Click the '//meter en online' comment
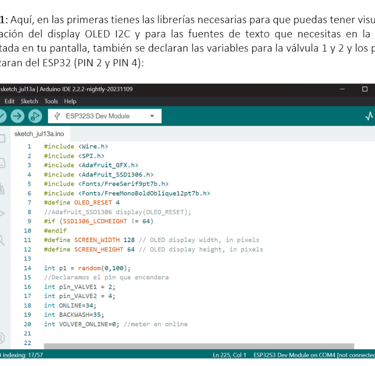375x366 pixels. point(155,324)
